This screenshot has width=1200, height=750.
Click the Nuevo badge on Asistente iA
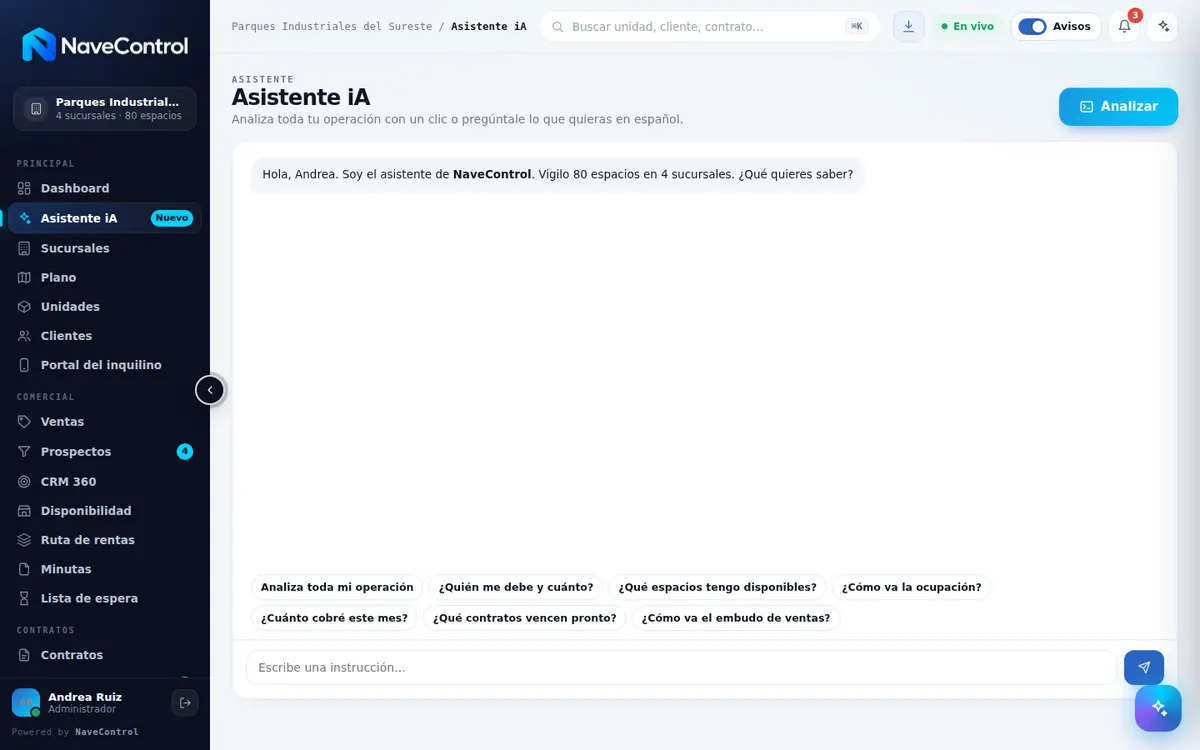point(172,218)
